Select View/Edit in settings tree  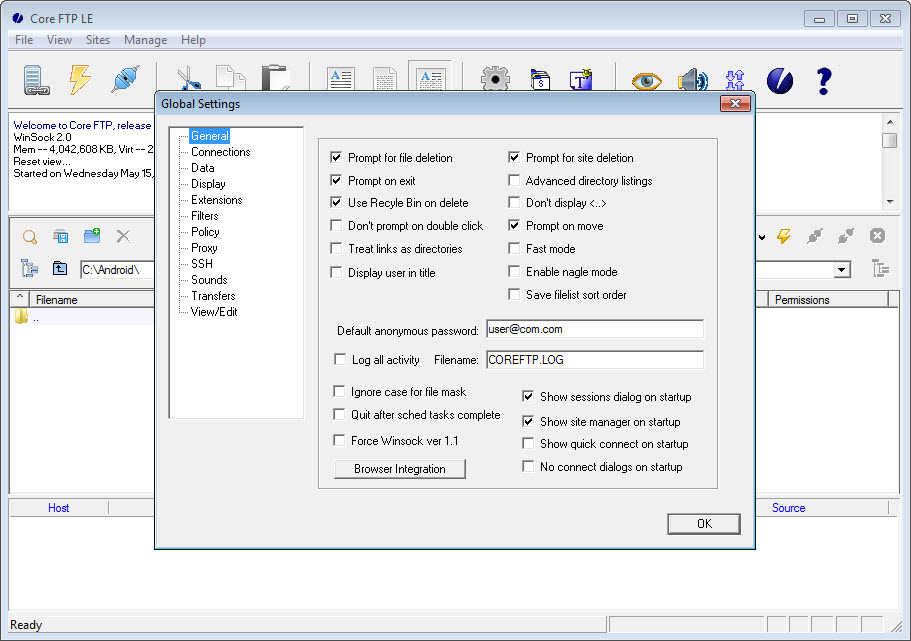214,311
